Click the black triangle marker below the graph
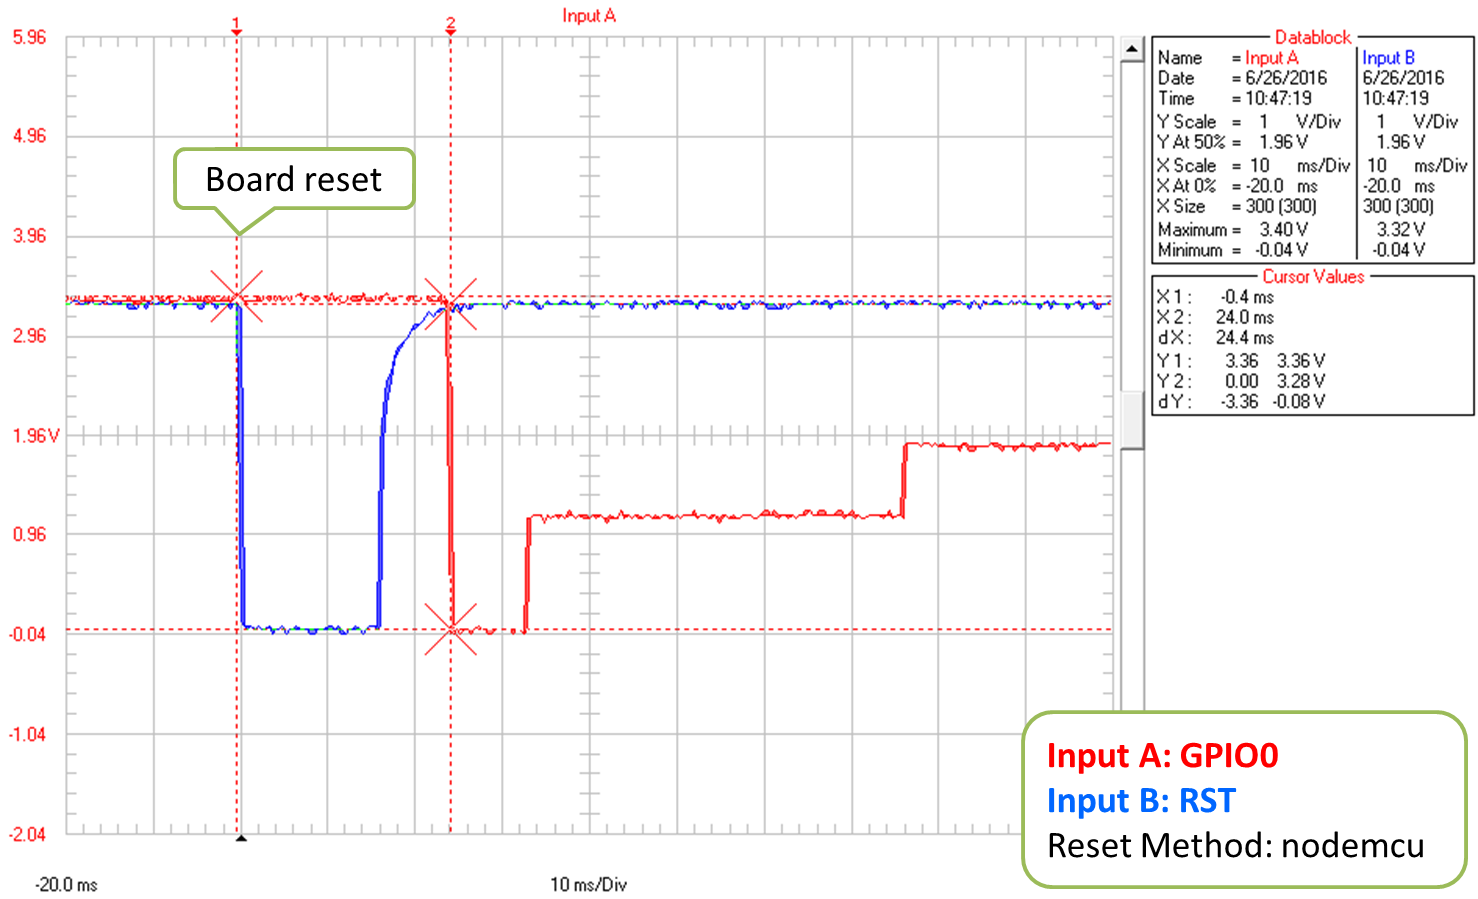1478x899 pixels. (x=240, y=837)
